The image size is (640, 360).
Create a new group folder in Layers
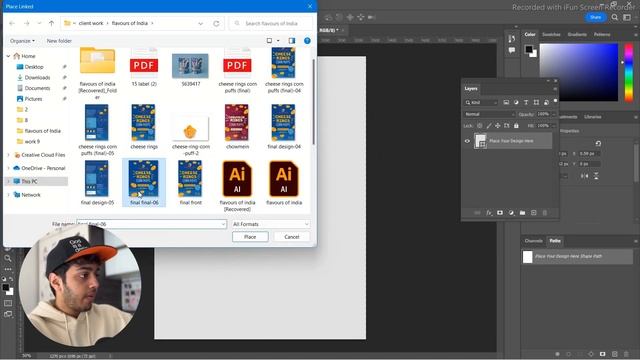[522, 213]
